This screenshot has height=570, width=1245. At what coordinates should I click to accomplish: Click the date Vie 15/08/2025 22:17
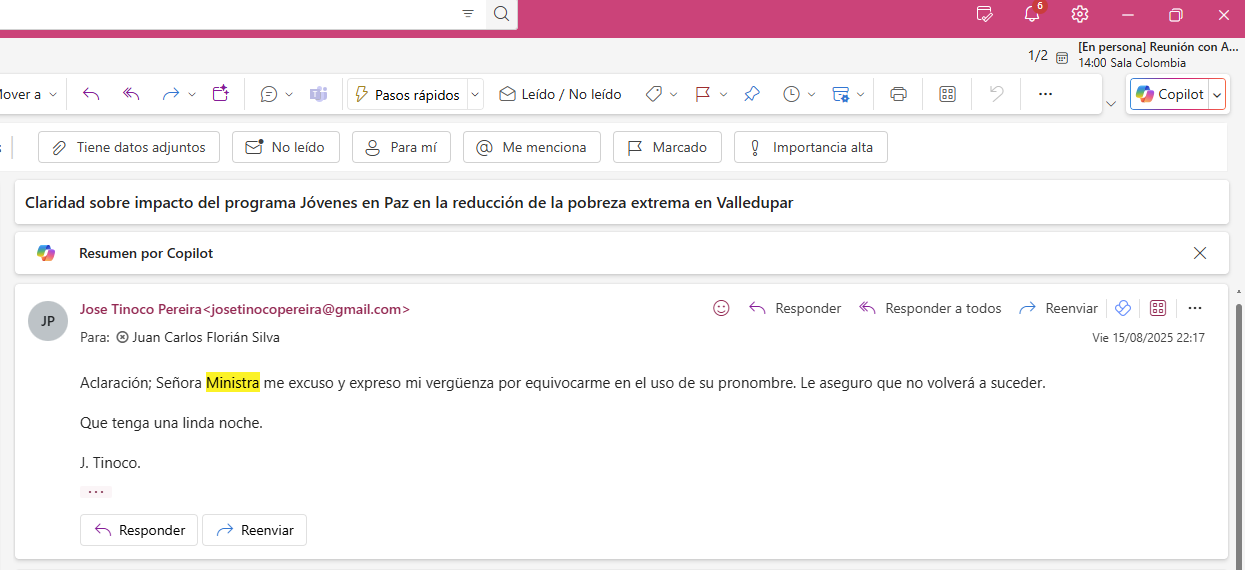click(1148, 338)
